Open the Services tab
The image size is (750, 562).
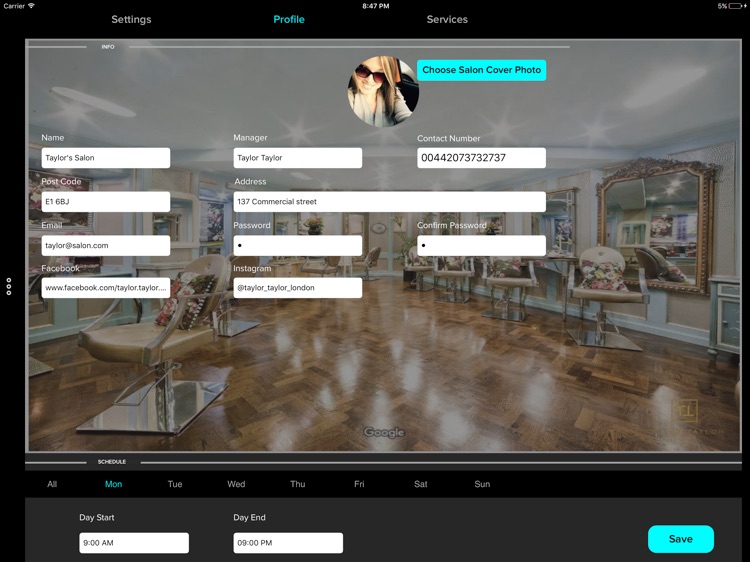[447, 20]
